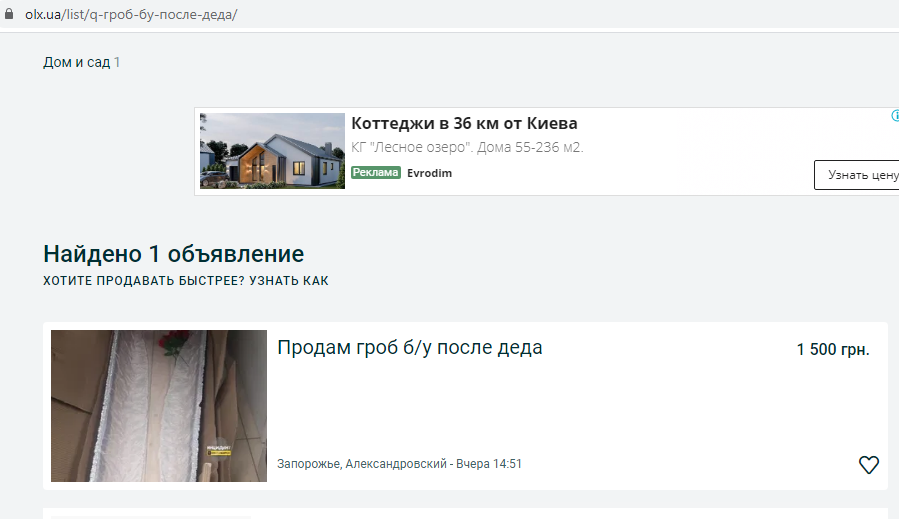Image resolution: width=899 pixels, height=519 pixels.
Task: Click the heading Найдено 1 объявление
Action: (x=173, y=254)
